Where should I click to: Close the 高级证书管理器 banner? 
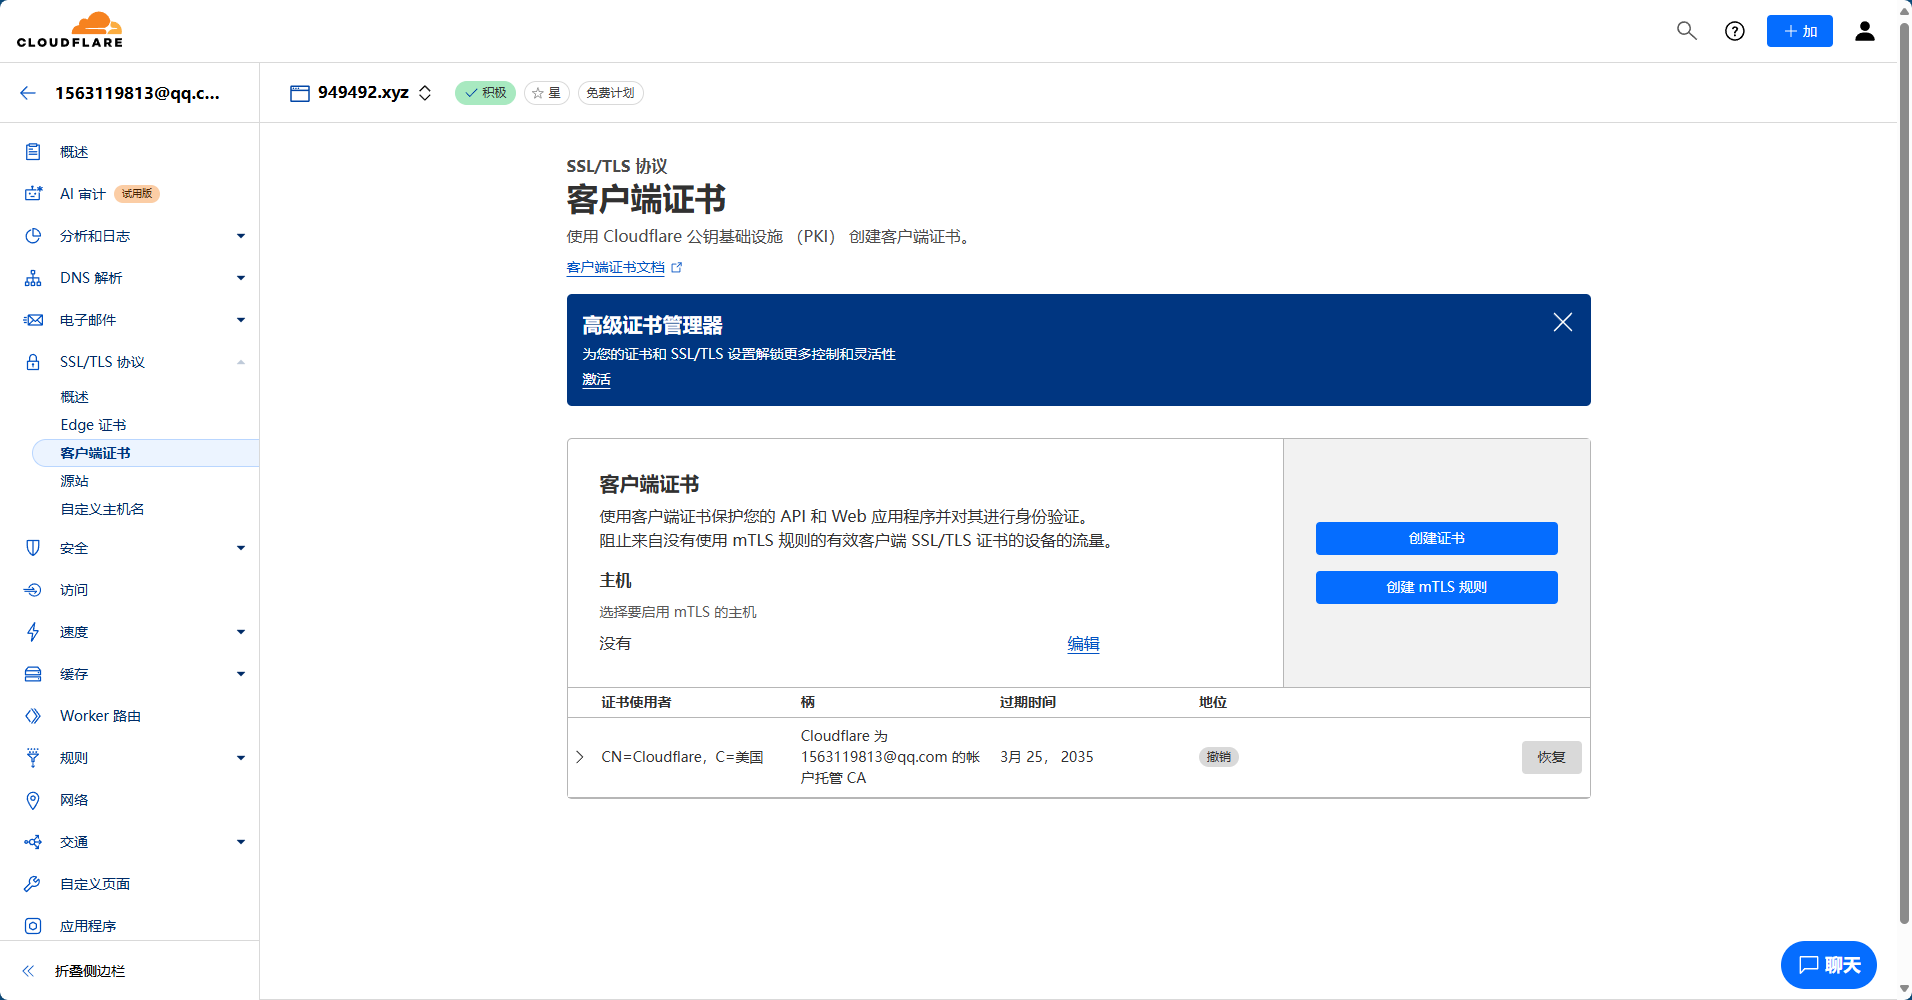1563,322
